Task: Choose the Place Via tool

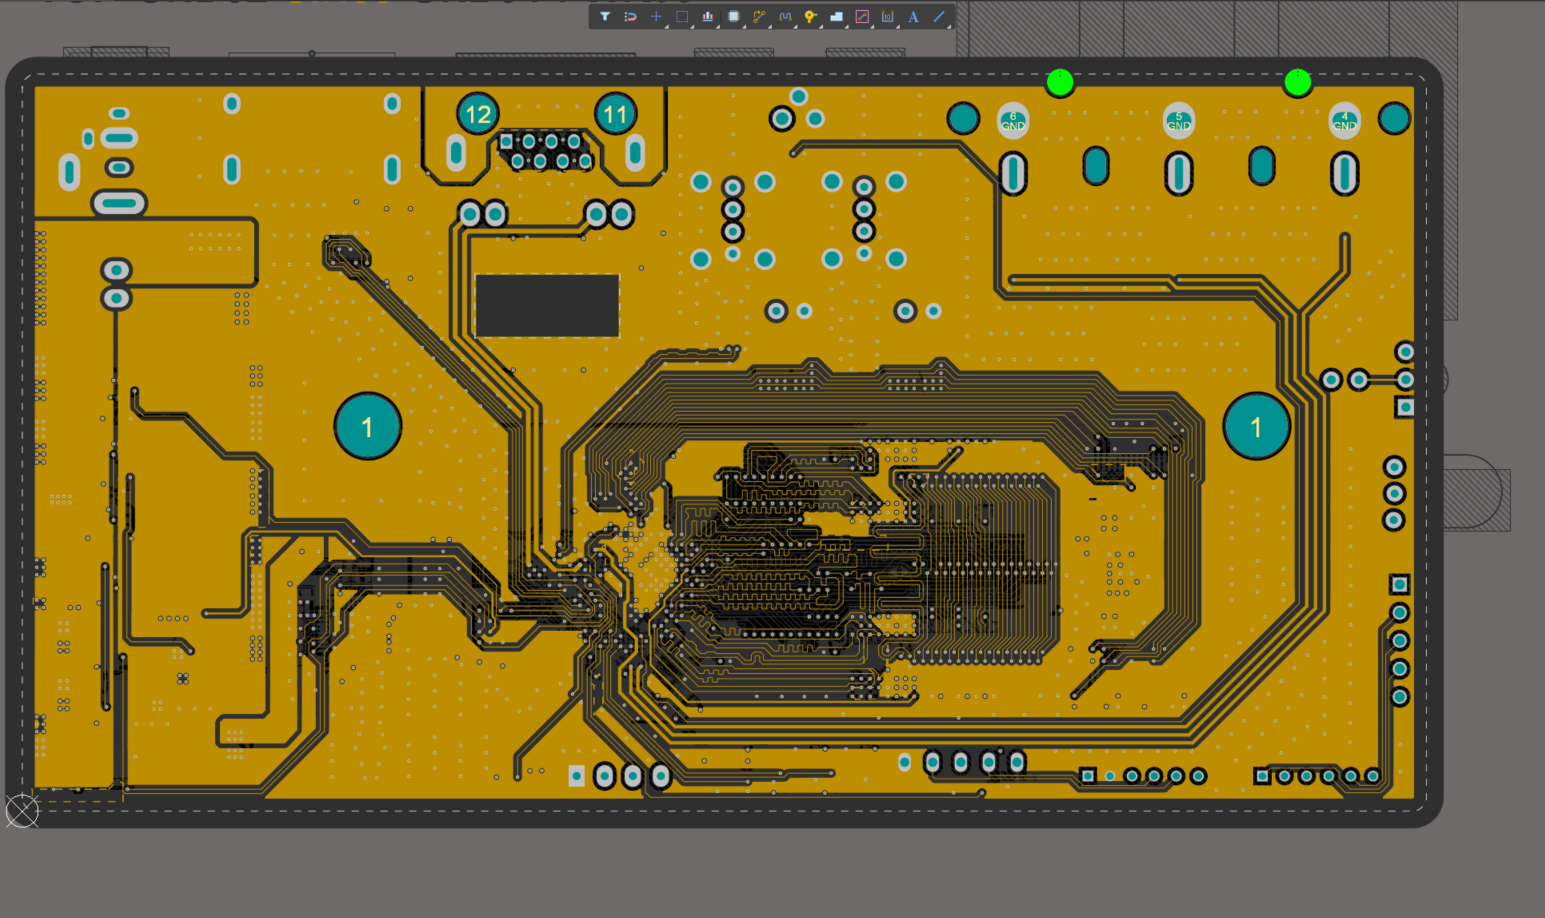Action: tap(810, 17)
